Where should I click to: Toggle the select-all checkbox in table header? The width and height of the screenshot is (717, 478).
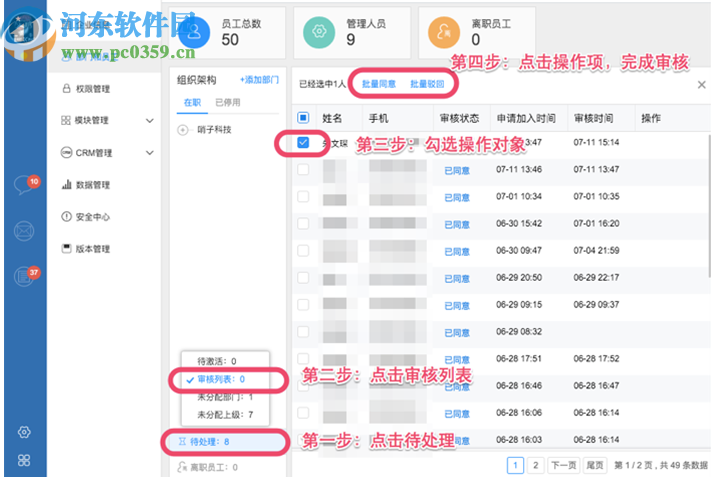tap(303, 118)
